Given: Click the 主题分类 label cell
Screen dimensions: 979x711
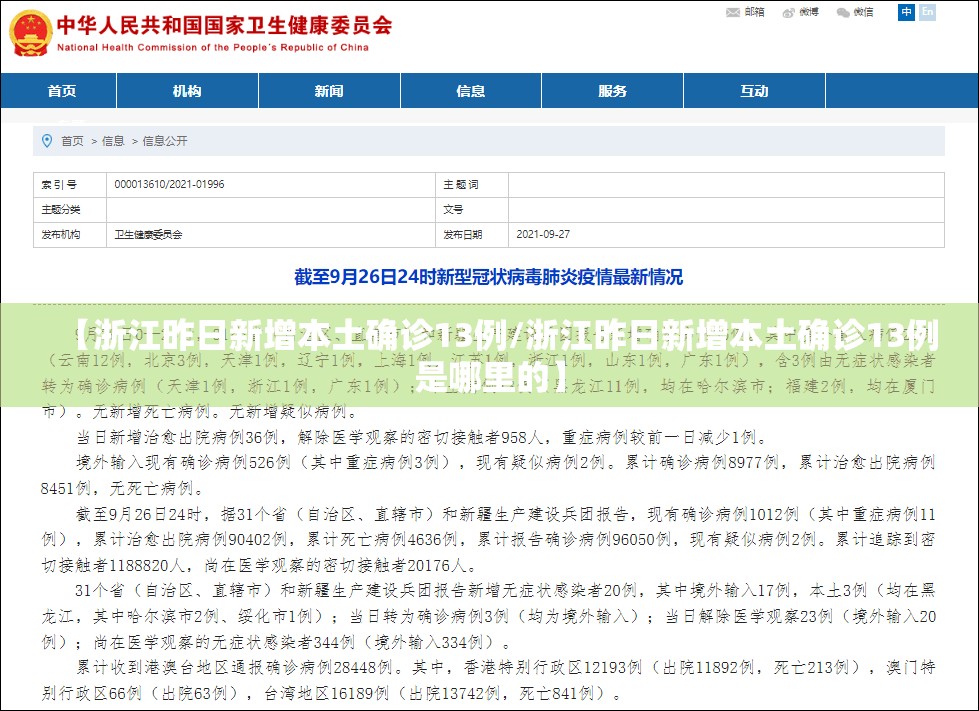Looking at the screenshot, I should [70, 210].
